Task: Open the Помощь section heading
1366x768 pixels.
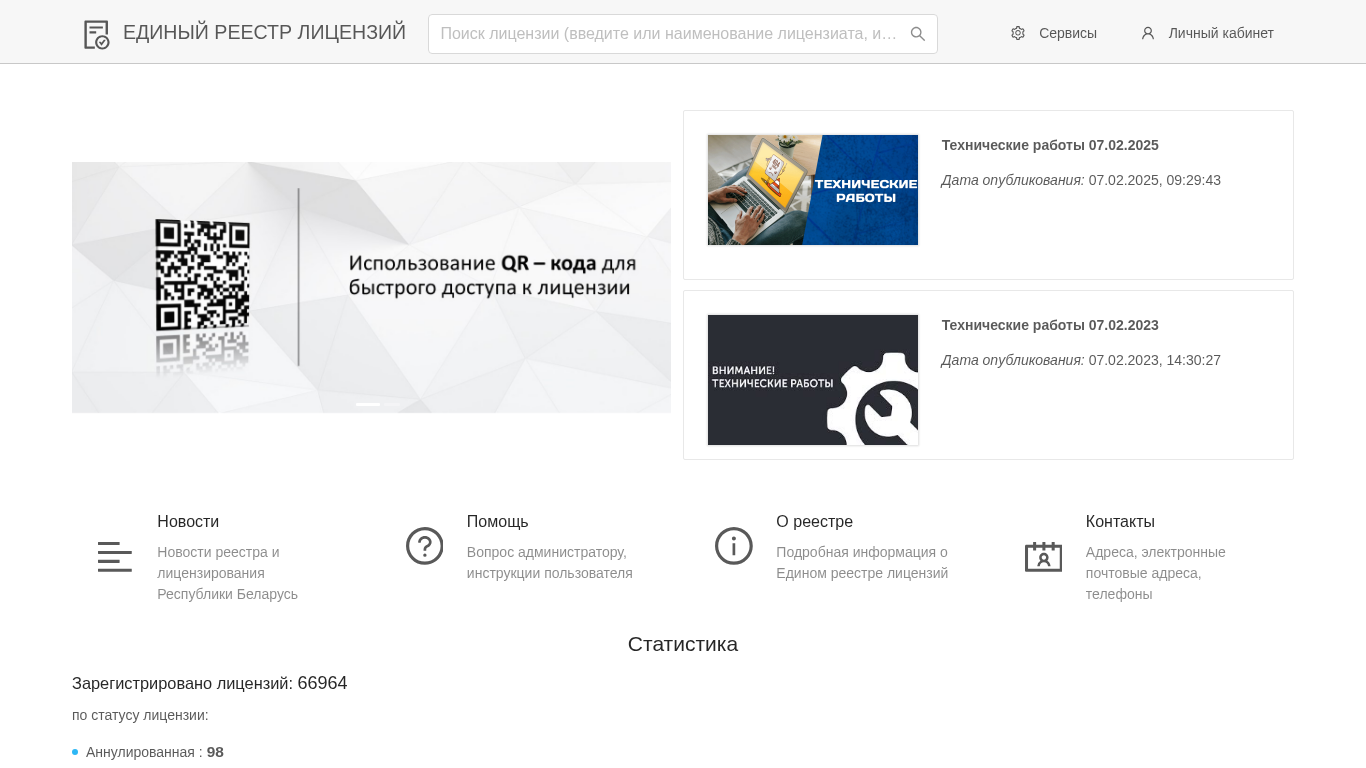Action: click(x=497, y=522)
